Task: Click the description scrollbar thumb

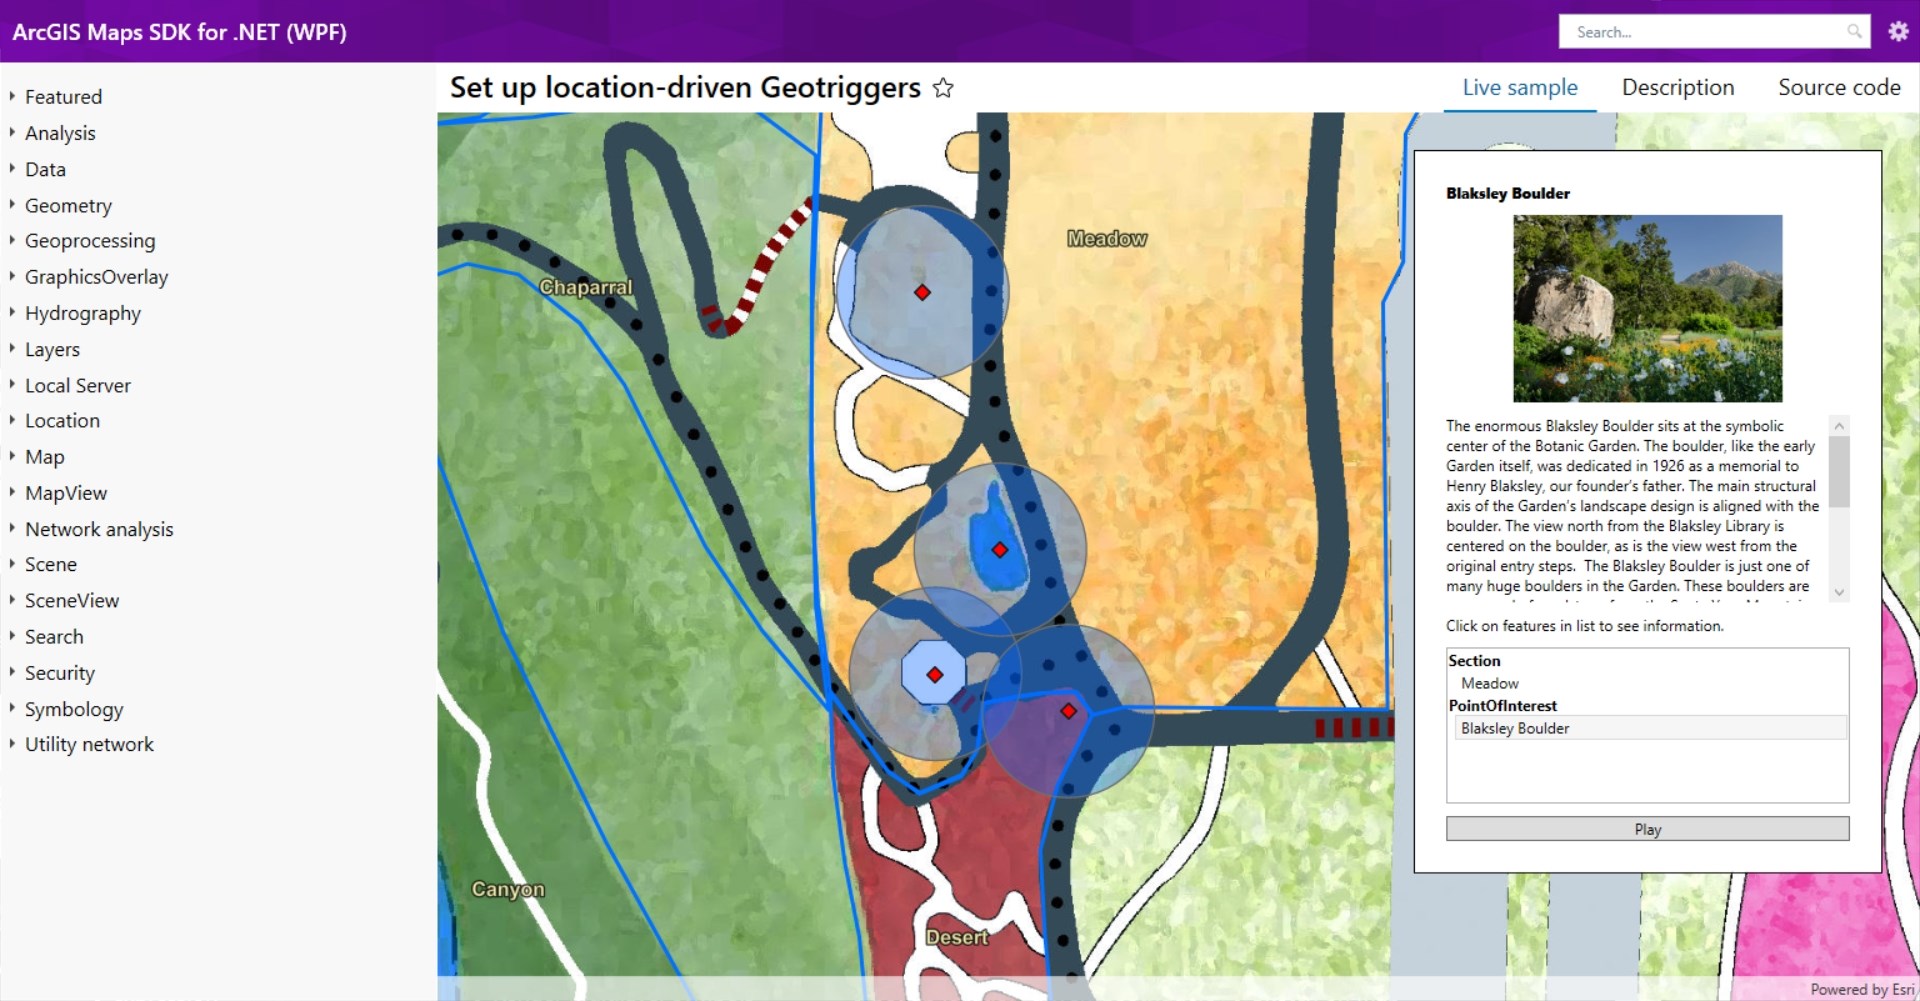Action: click(x=1838, y=472)
